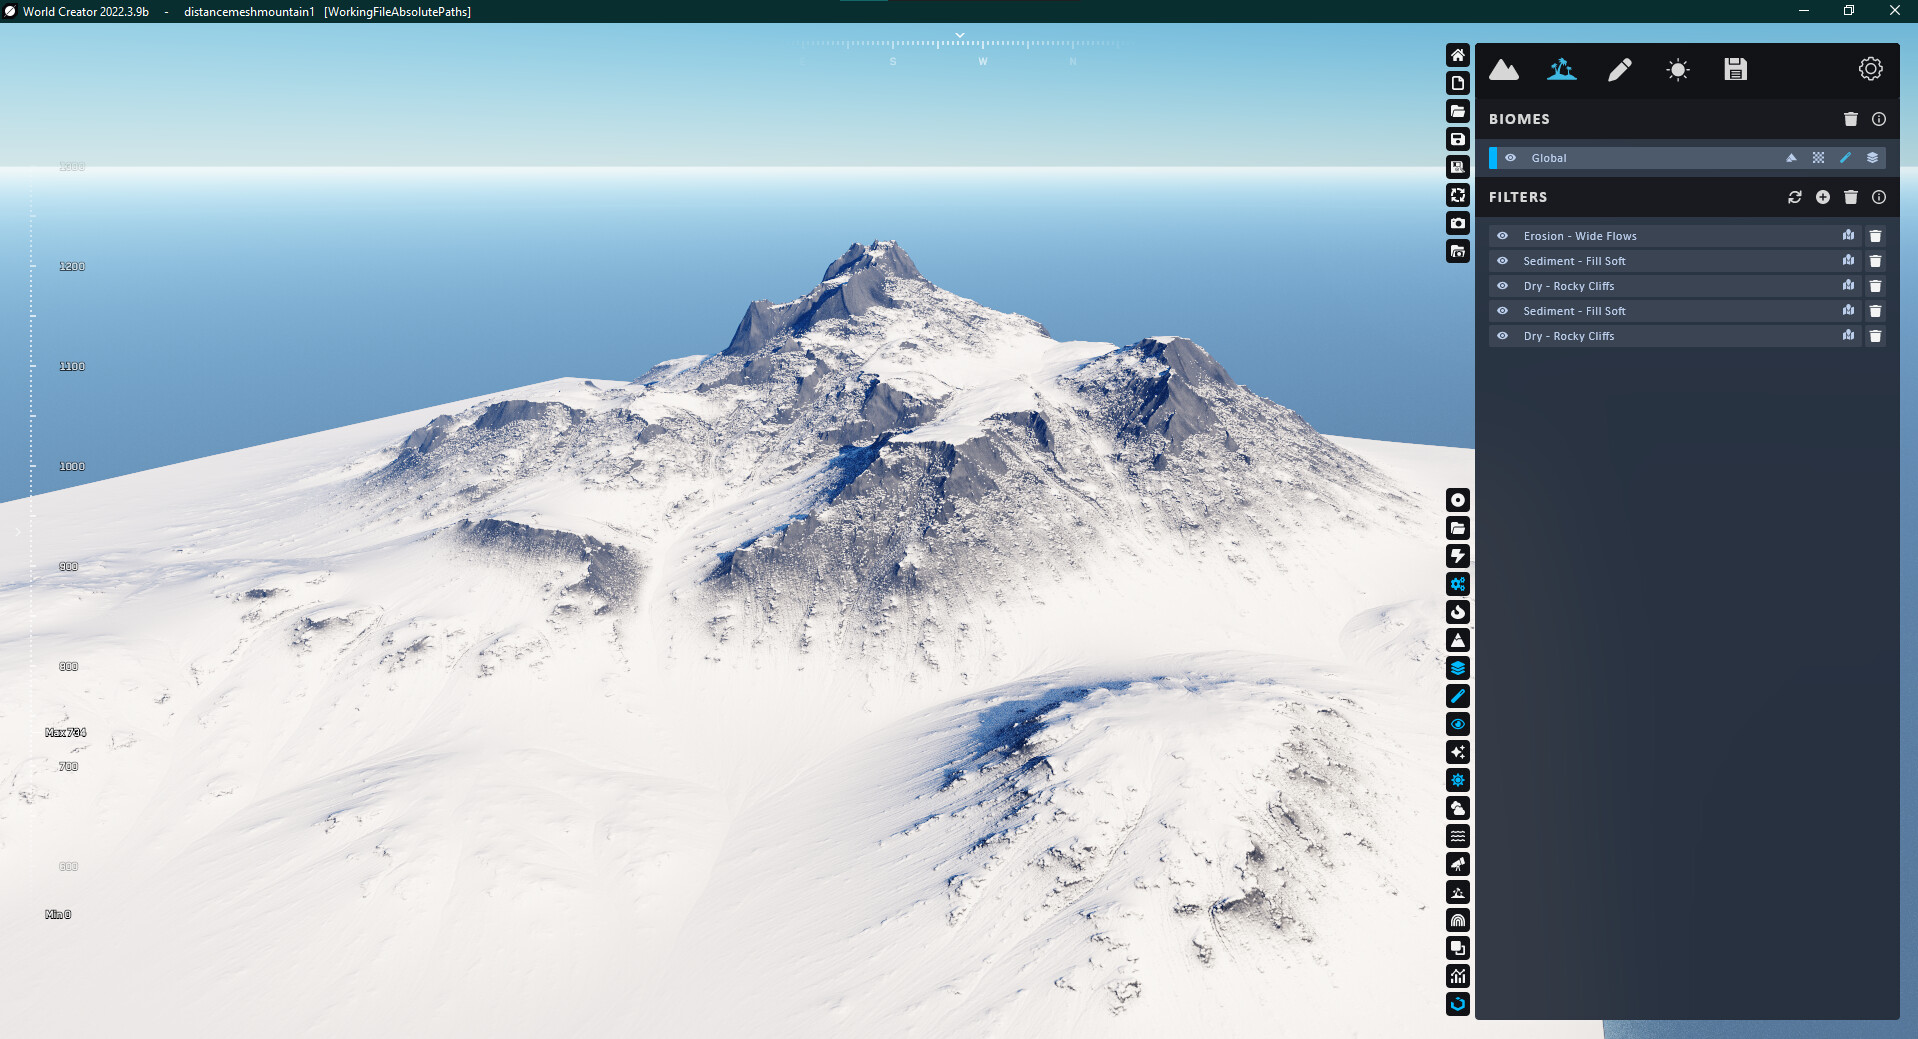Take a screenshot with the camera tool

(1458, 223)
